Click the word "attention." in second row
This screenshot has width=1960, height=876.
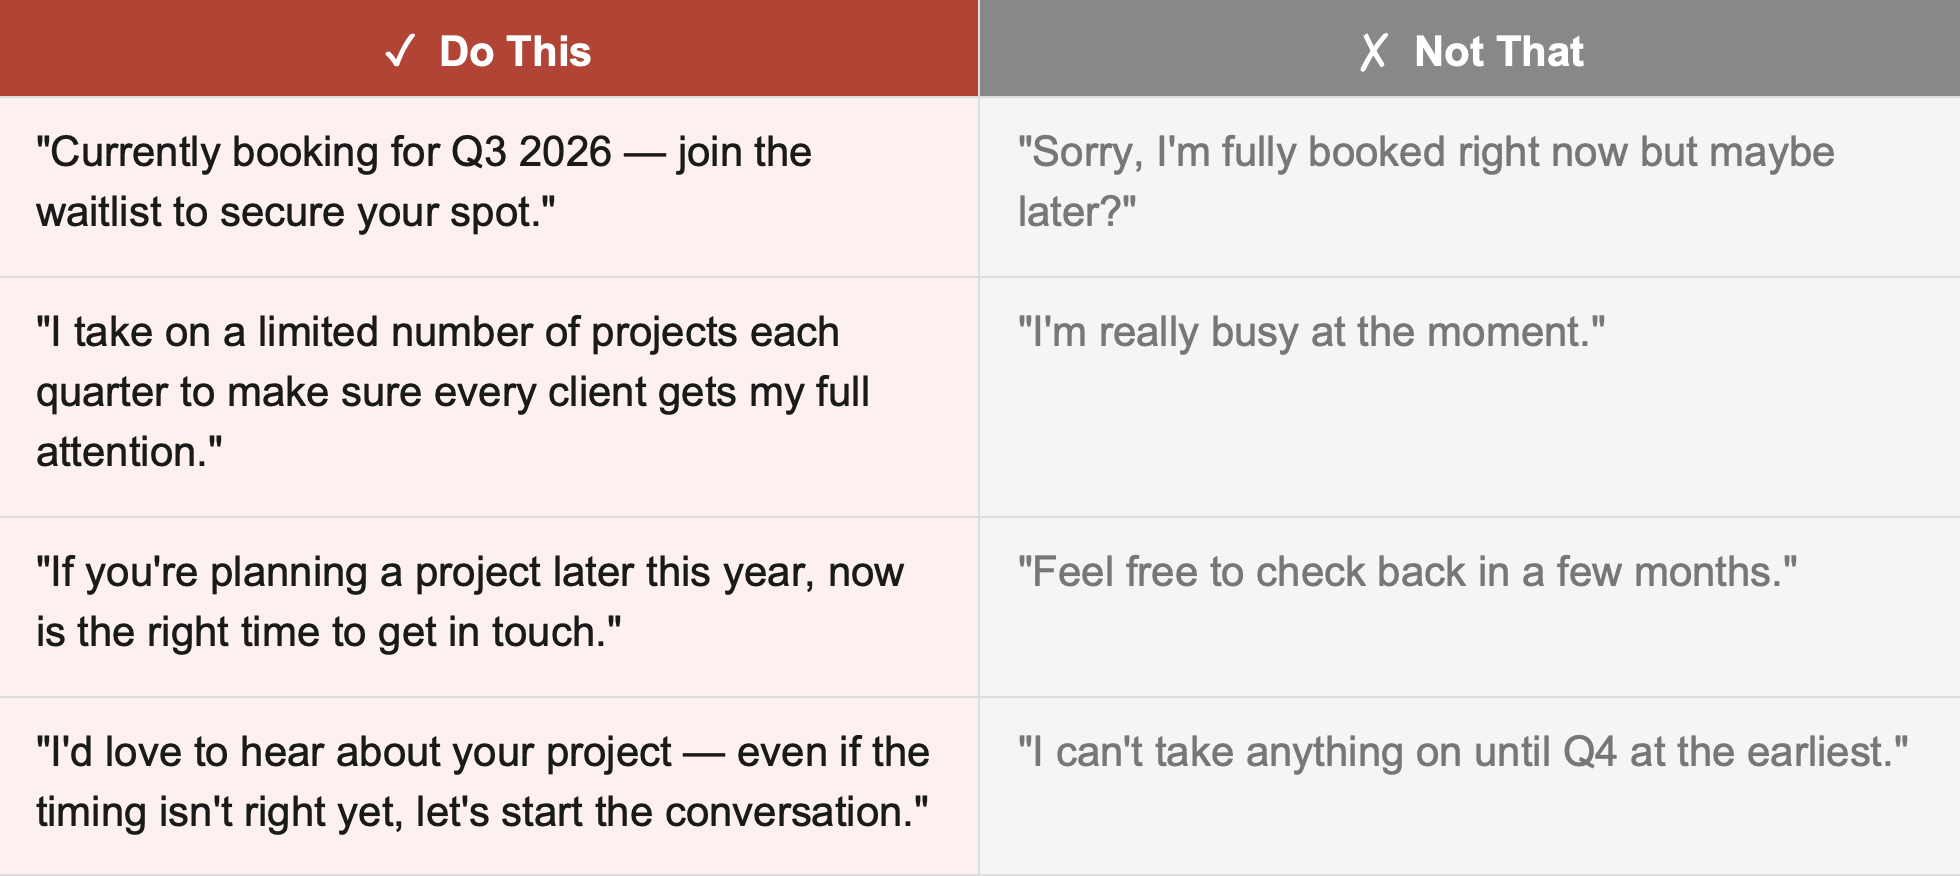pyautogui.click(x=129, y=452)
